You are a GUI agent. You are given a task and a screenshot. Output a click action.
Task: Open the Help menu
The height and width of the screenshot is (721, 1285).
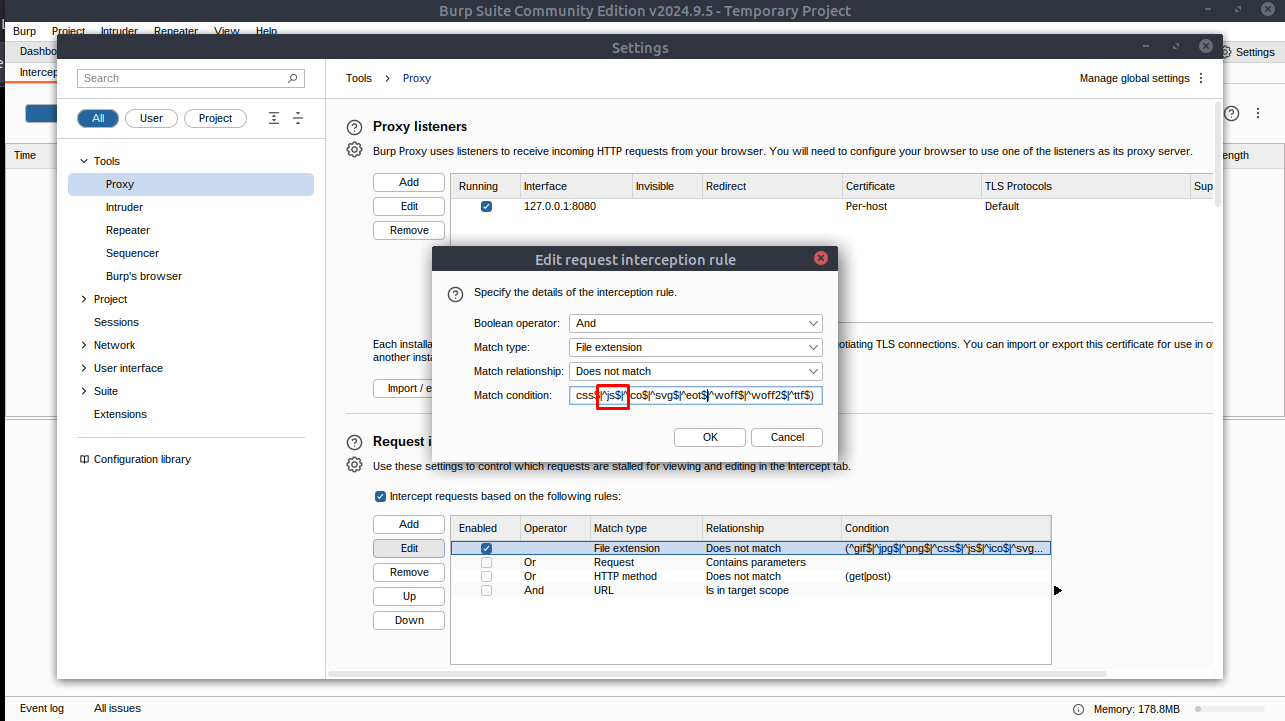pos(266,31)
